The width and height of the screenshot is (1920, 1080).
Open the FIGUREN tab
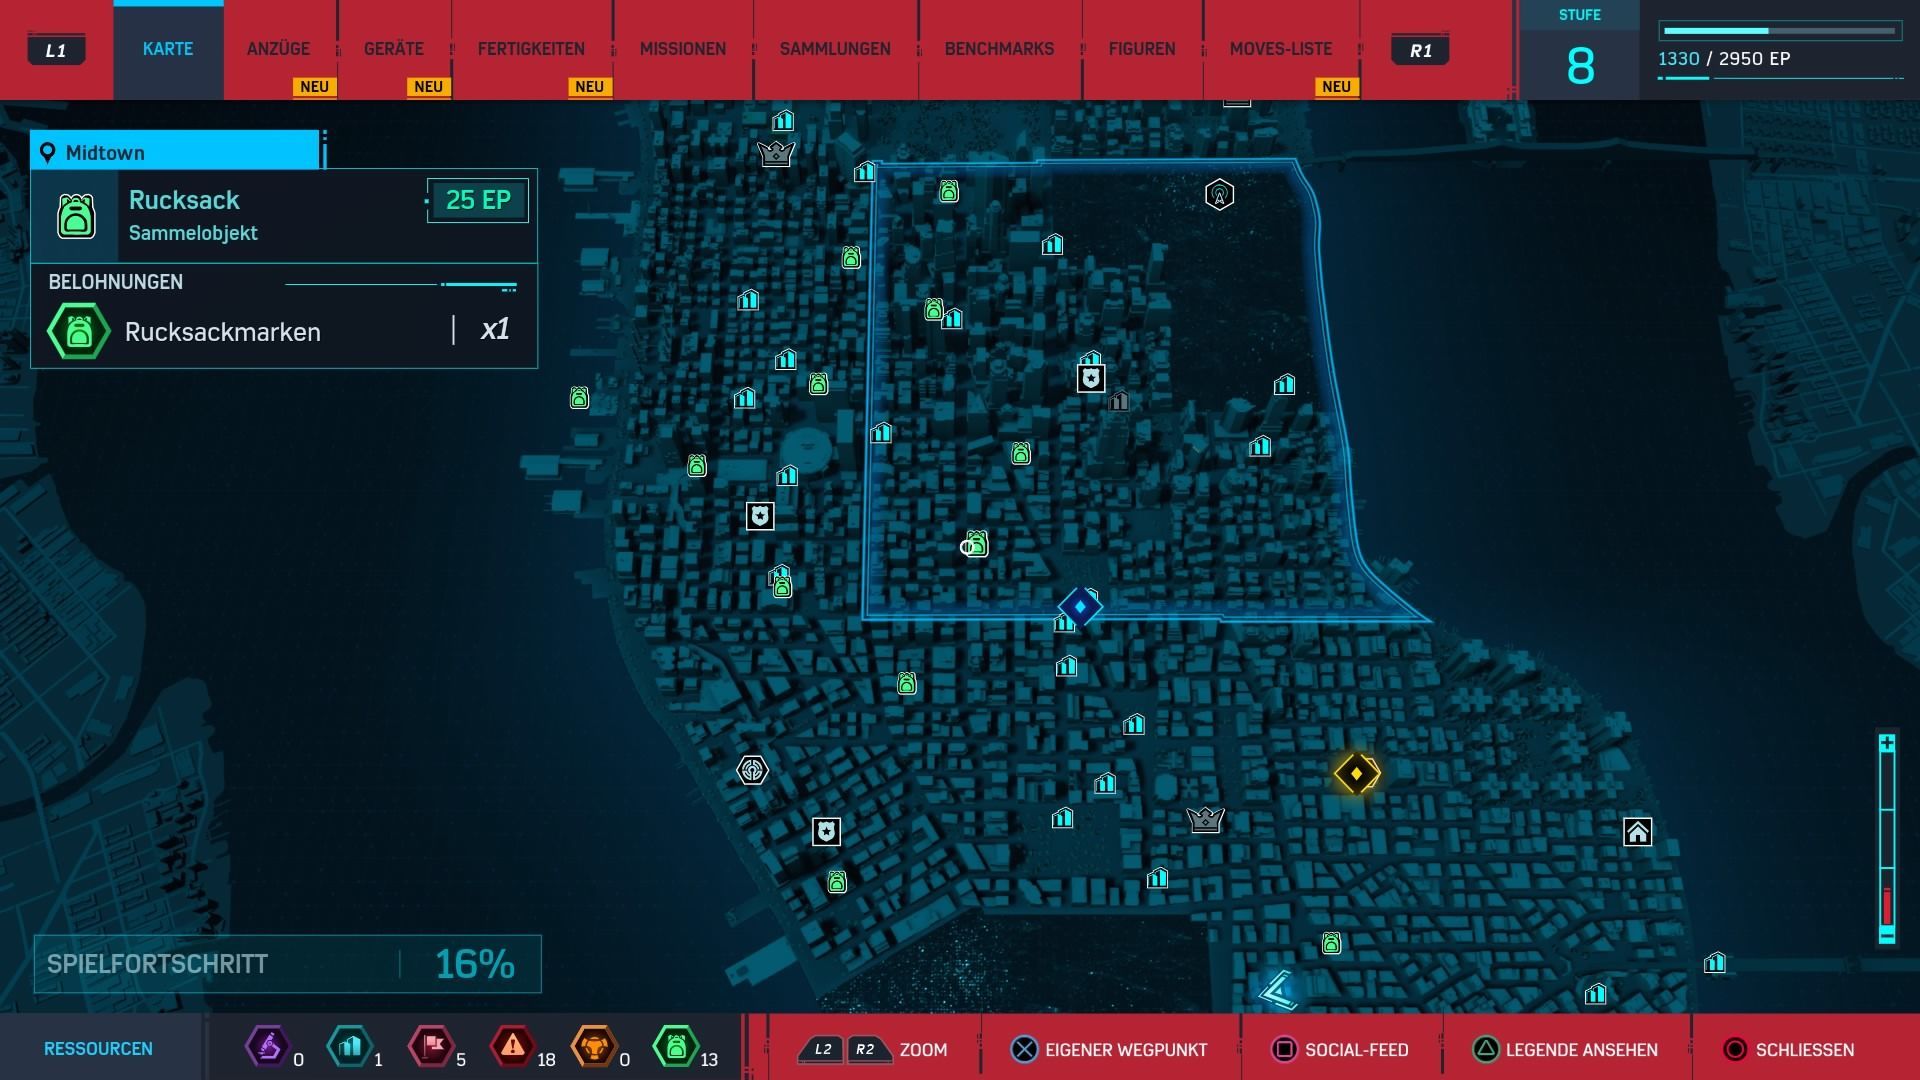coord(1142,49)
